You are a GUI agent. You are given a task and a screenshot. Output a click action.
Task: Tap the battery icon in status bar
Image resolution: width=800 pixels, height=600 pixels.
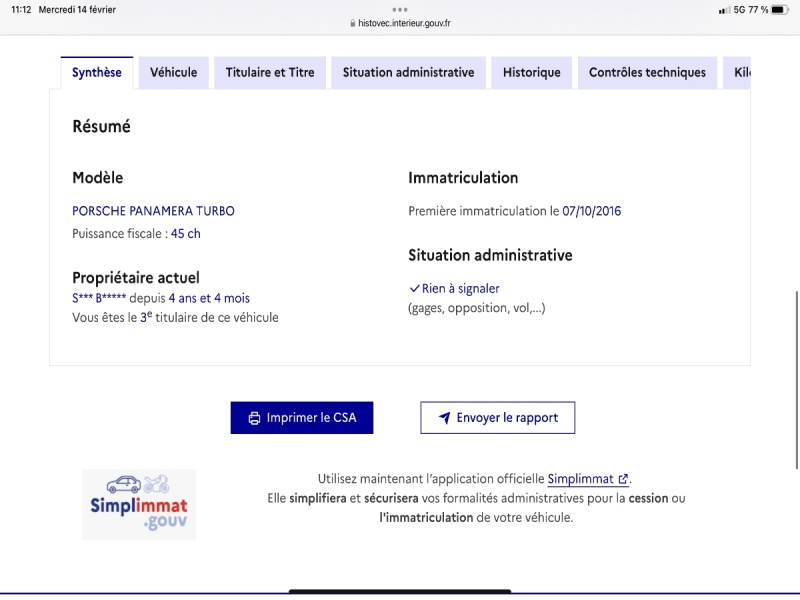point(780,10)
